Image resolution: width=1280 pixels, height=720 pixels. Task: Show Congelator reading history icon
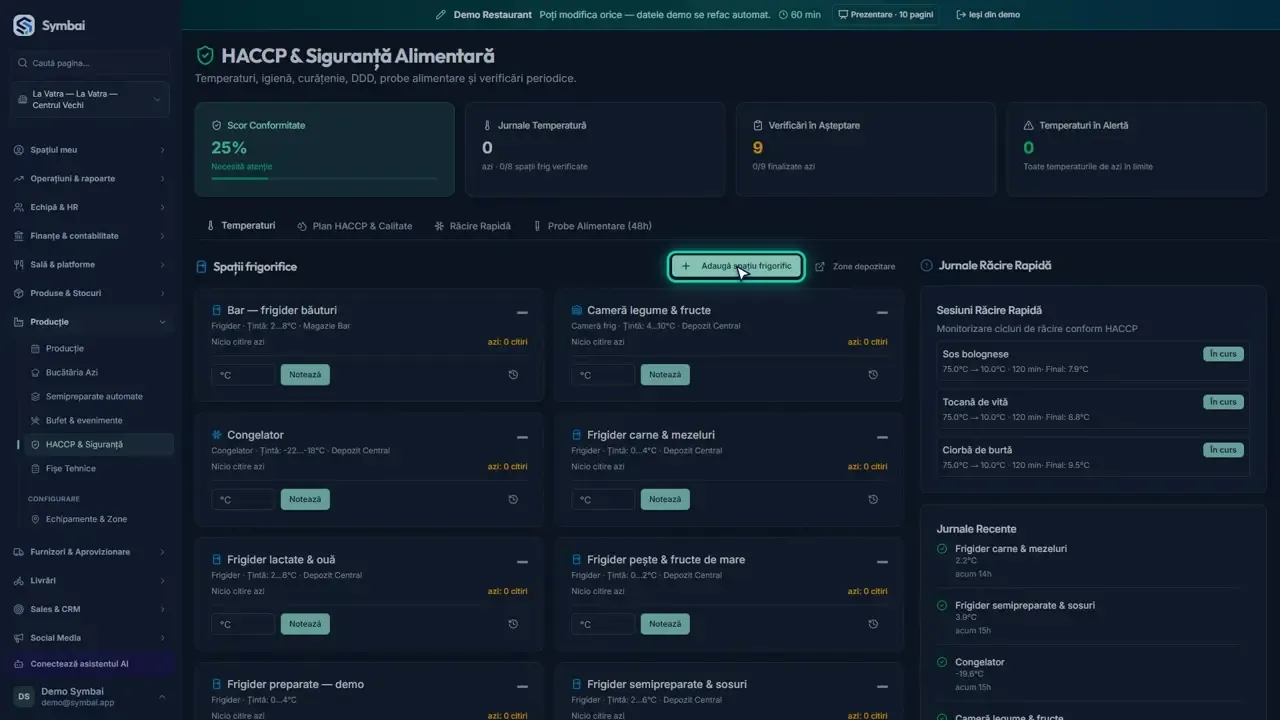513,499
